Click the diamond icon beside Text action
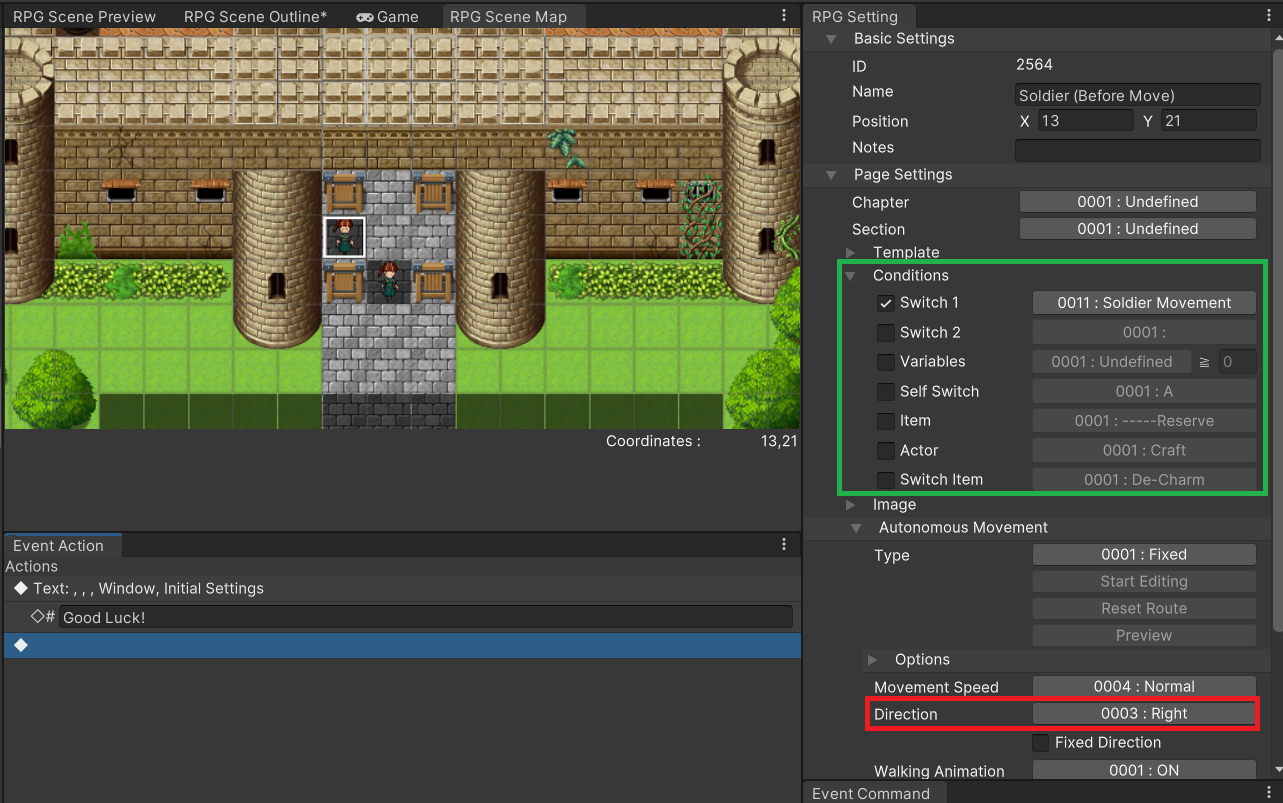 [20, 588]
